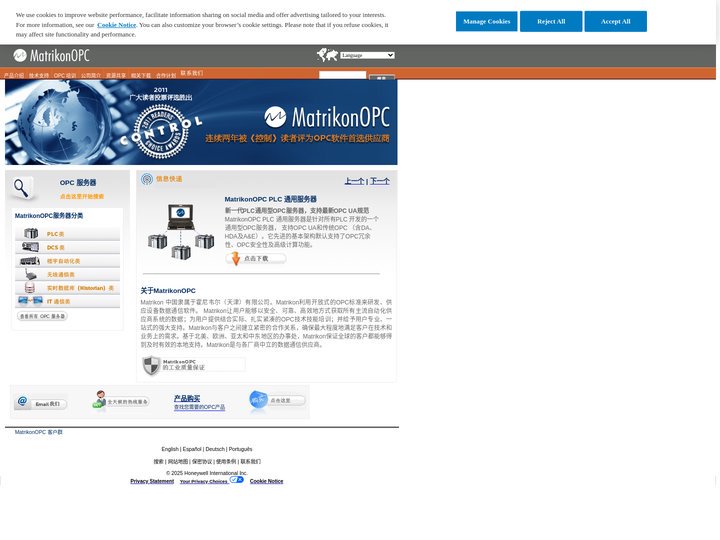Click the search input field in orange bar
The height and width of the screenshot is (540, 720).
click(343, 75)
